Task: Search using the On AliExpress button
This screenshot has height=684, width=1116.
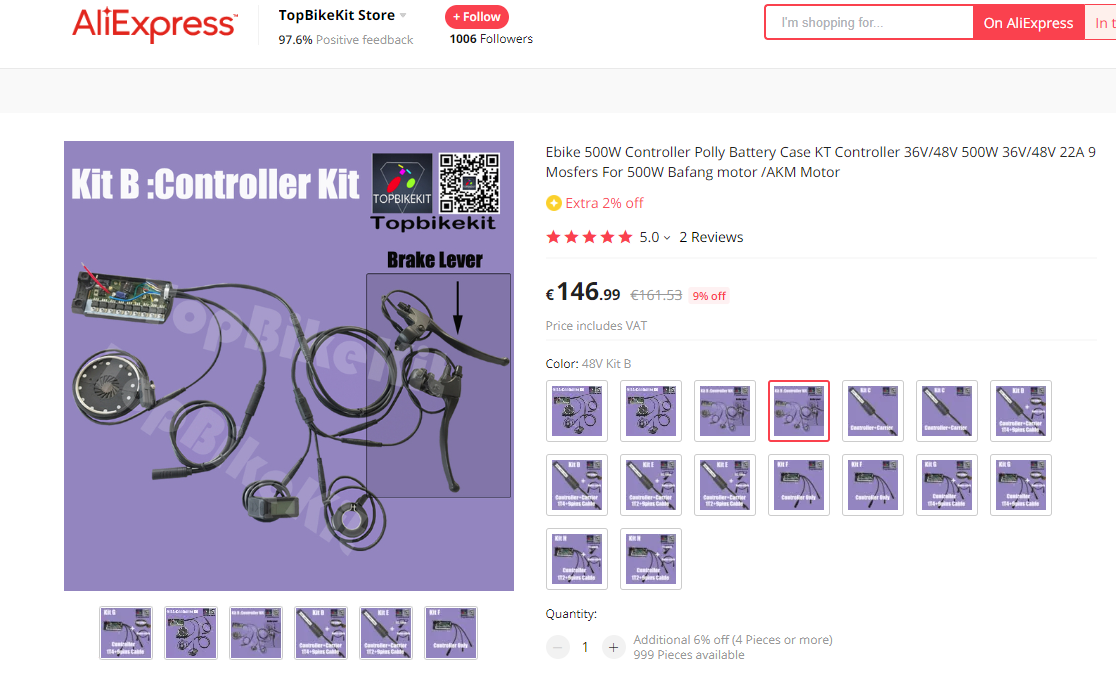Action: pos(1028,22)
